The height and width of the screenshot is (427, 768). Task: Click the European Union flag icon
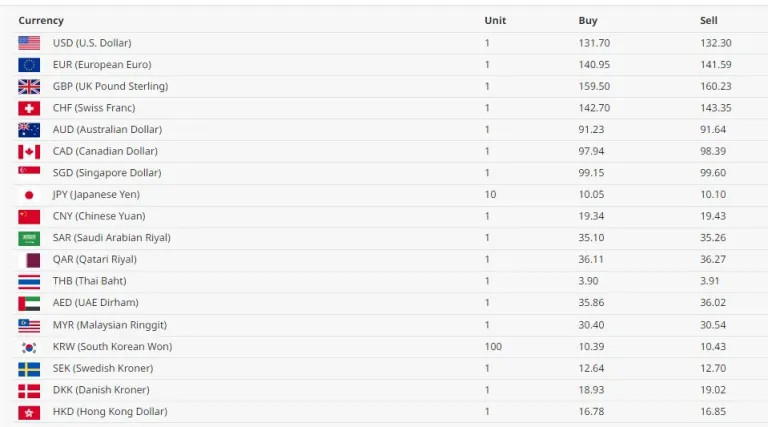tap(29, 65)
